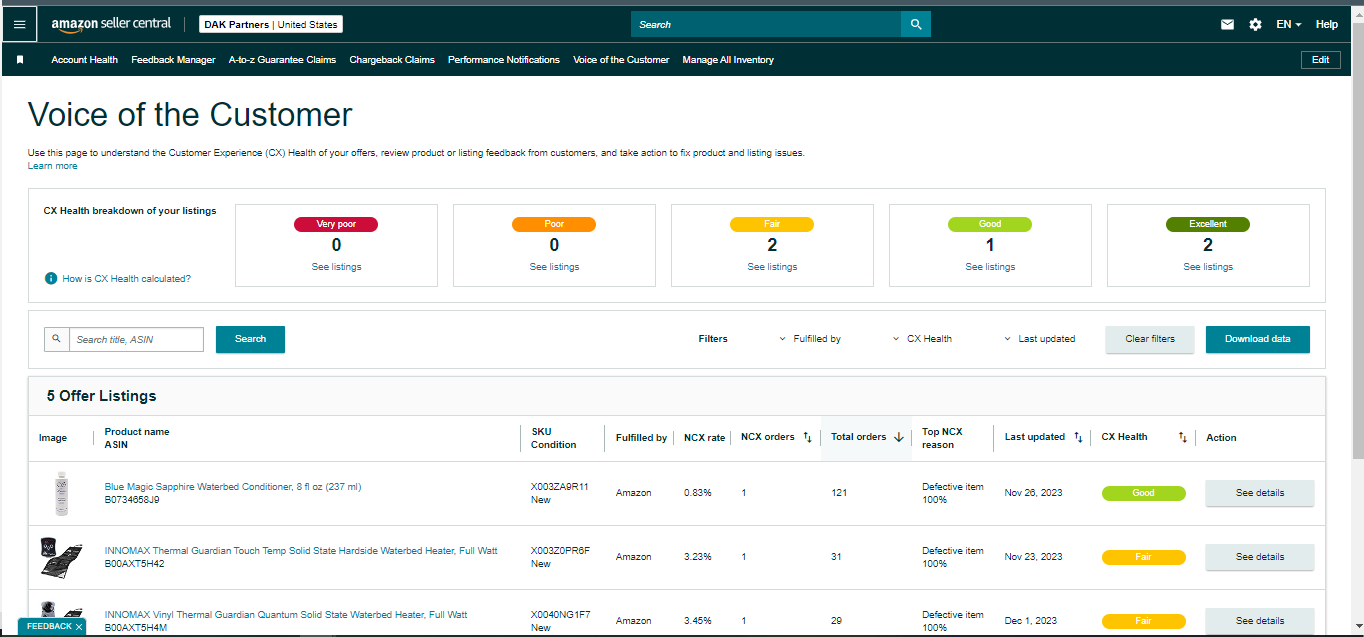Open DAK Partners United States account switcher
This screenshot has height=637, width=1364.
pos(271,24)
